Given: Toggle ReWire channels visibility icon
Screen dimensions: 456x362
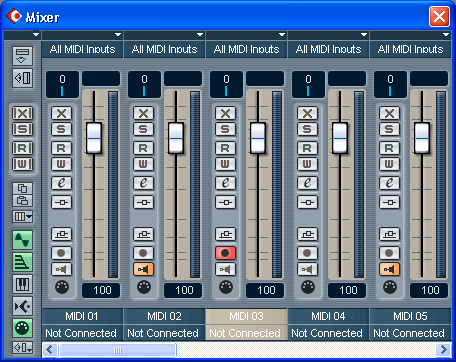Looking at the screenshot, I should point(22,306).
